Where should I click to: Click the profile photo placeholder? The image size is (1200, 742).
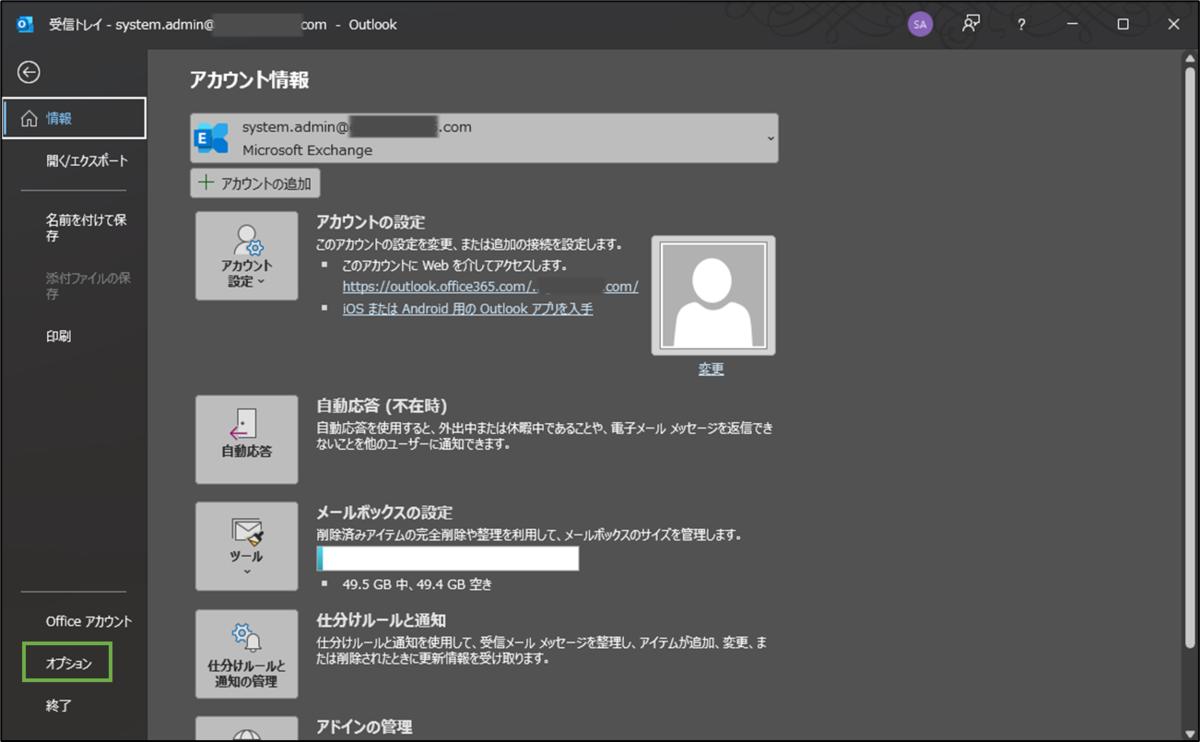pyautogui.click(x=713, y=296)
